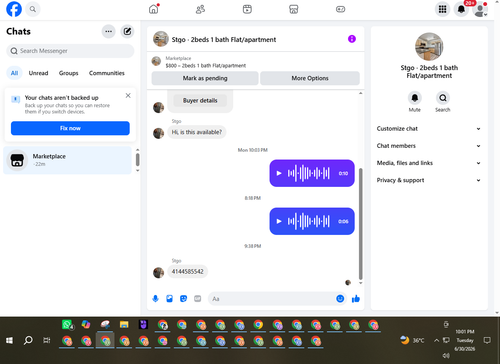Open the apps grid menu icon

pyautogui.click(x=442, y=9)
